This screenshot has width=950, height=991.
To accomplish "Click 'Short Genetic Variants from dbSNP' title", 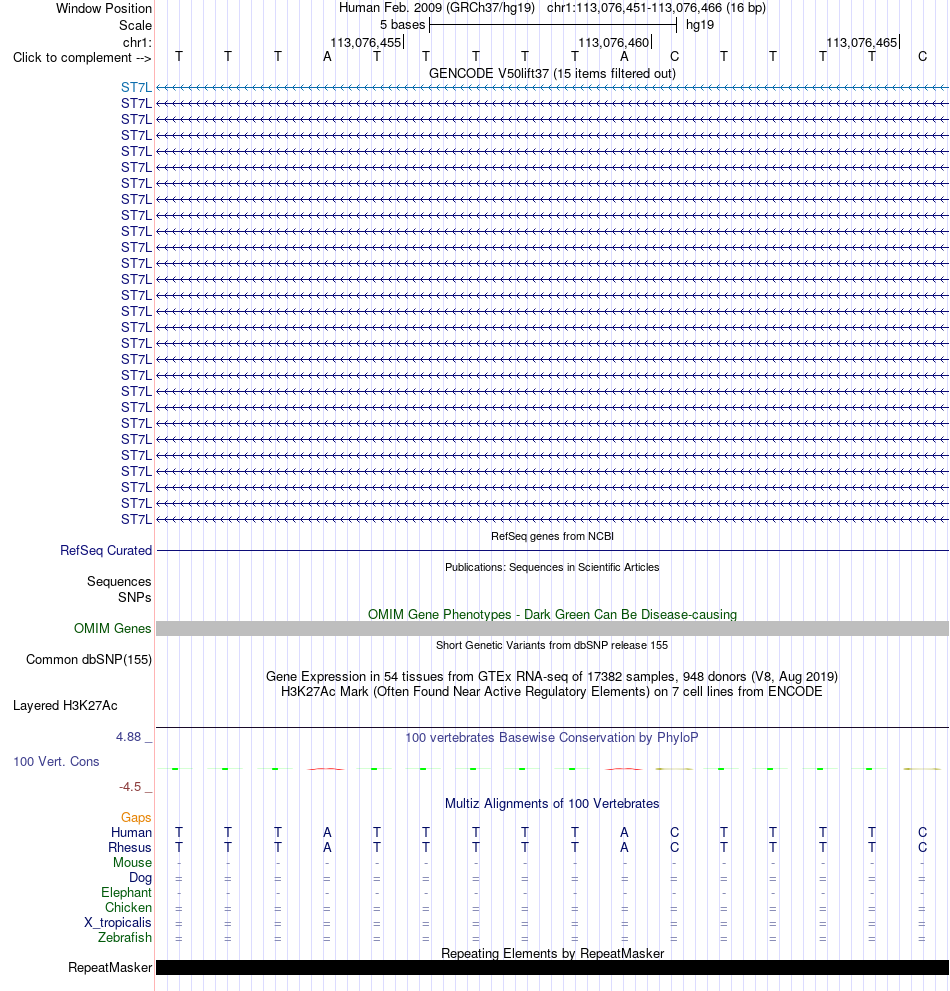I will [x=552, y=645].
